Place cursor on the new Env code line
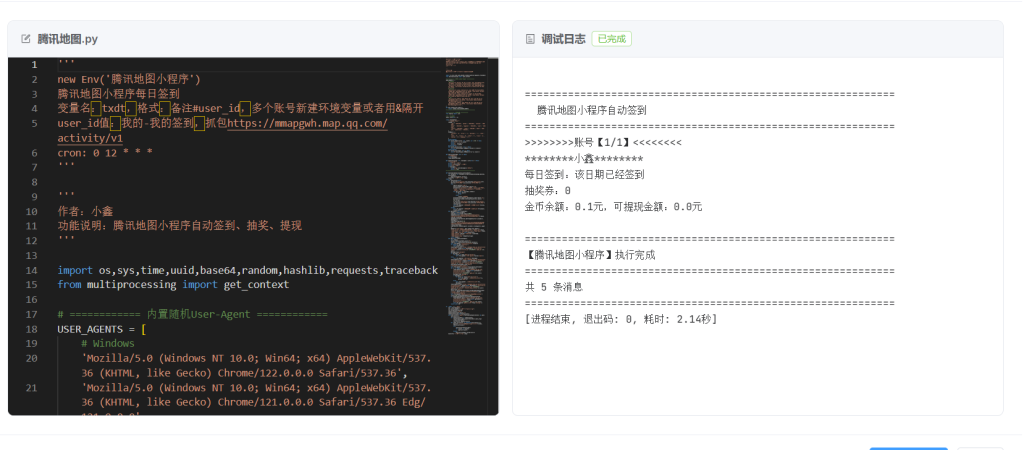 coord(130,79)
